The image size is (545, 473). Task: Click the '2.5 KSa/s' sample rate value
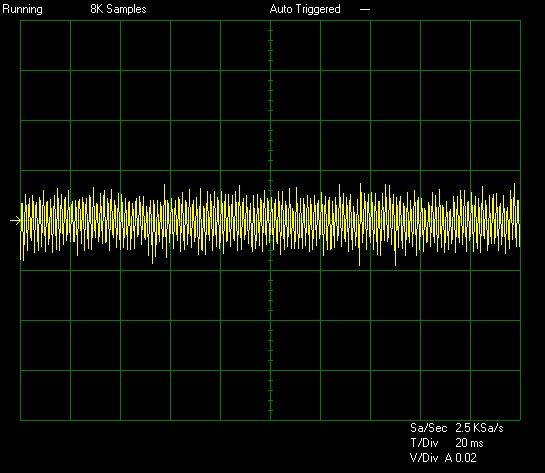click(479, 428)
